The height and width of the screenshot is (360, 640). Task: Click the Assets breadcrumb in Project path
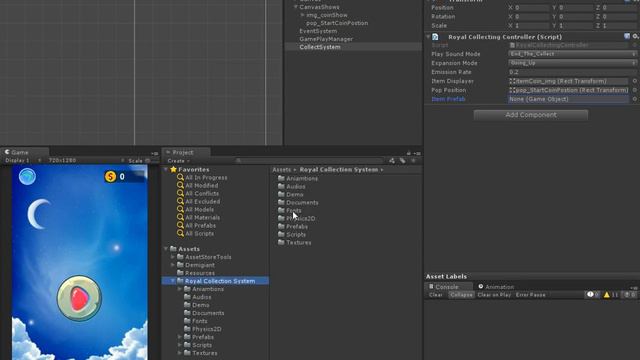click(x=282, y=169)
